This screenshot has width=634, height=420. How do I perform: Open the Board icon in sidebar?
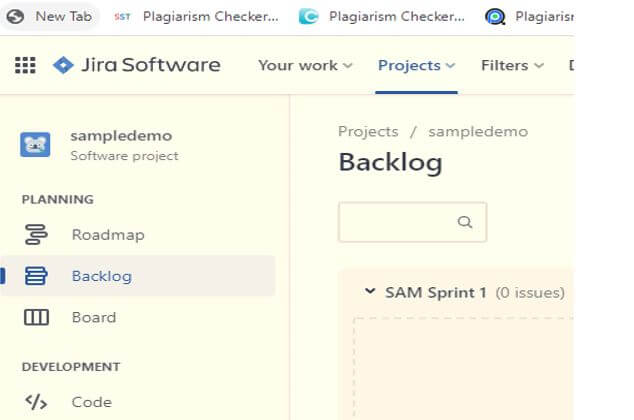[x=36, y=317]
